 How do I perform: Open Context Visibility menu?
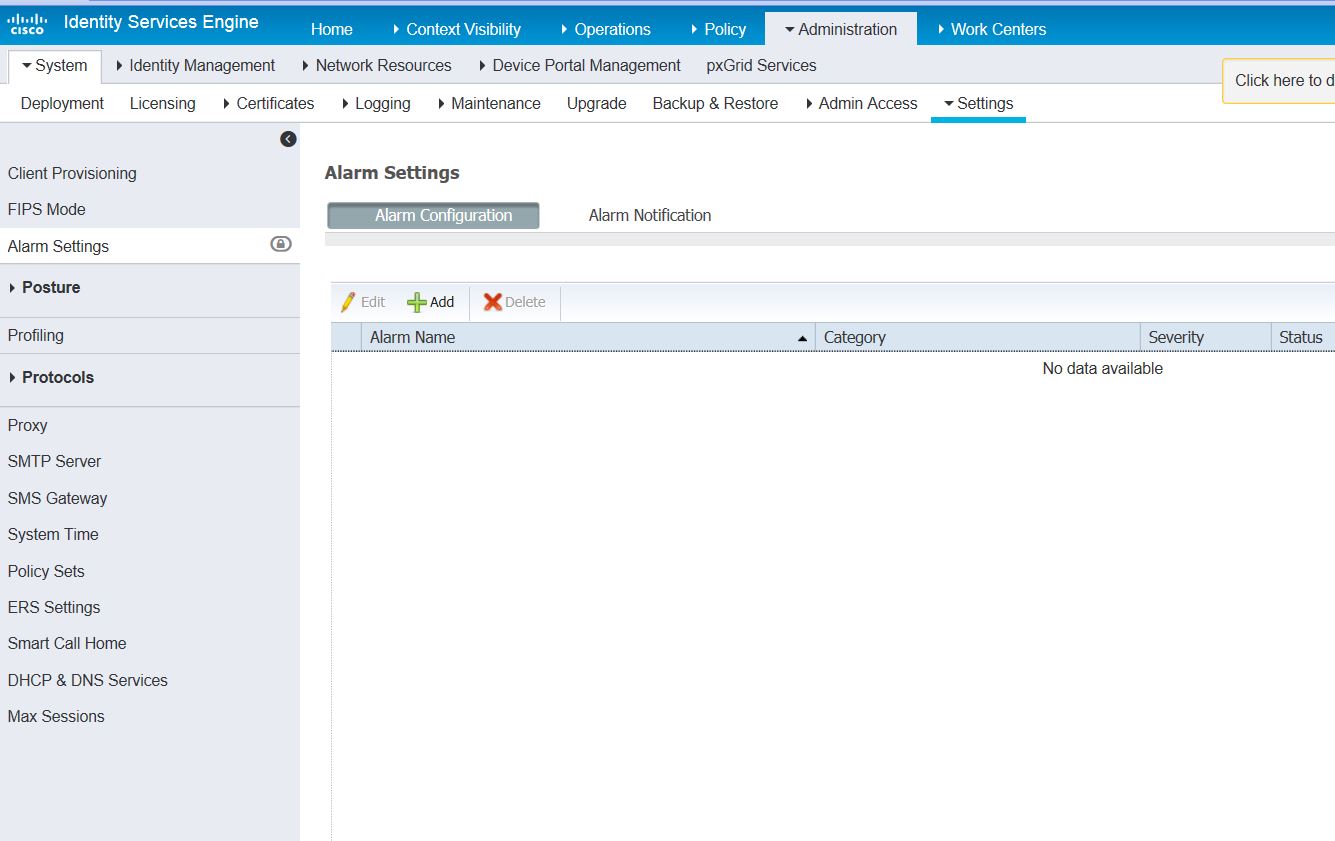coord(456,29)
